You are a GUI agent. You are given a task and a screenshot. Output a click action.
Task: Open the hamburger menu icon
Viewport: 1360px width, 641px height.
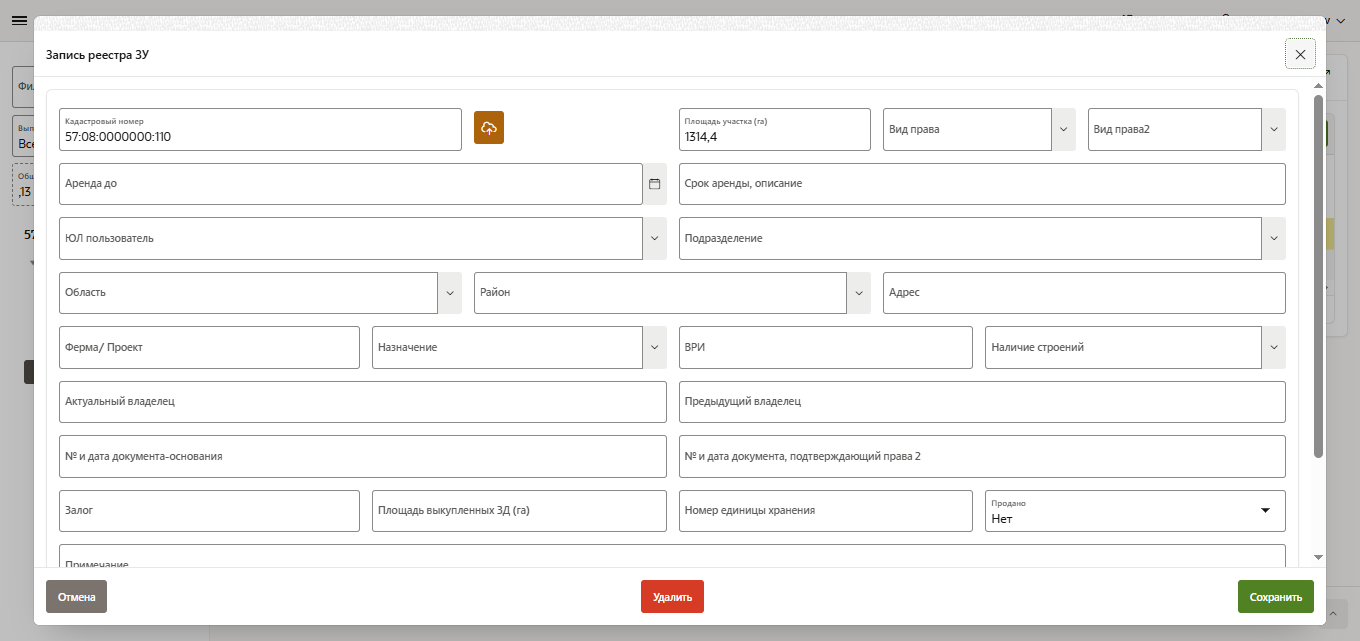(19, 21)
